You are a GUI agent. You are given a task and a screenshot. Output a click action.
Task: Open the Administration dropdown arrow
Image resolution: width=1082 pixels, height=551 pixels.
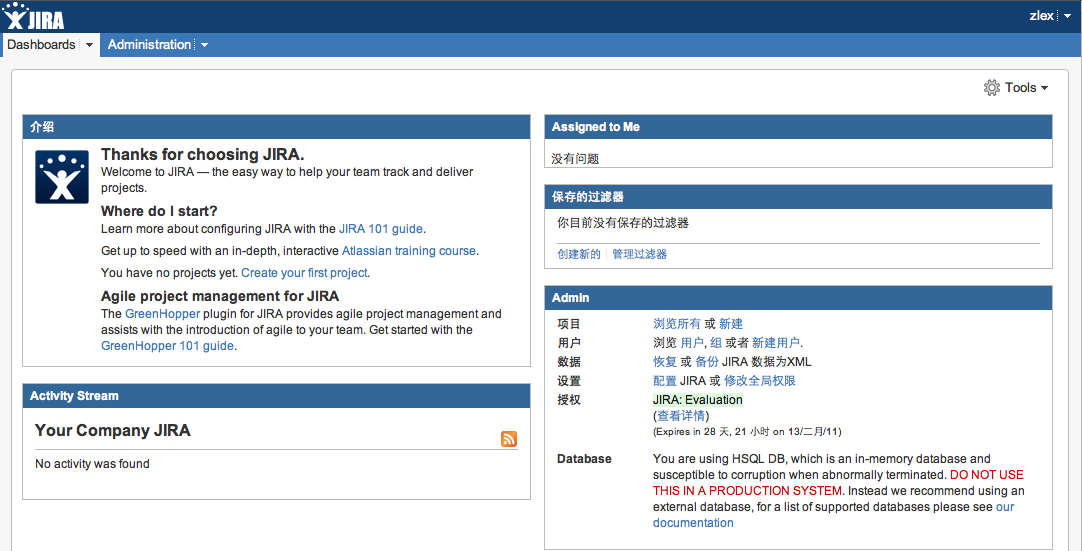click(x=204, y=45)
